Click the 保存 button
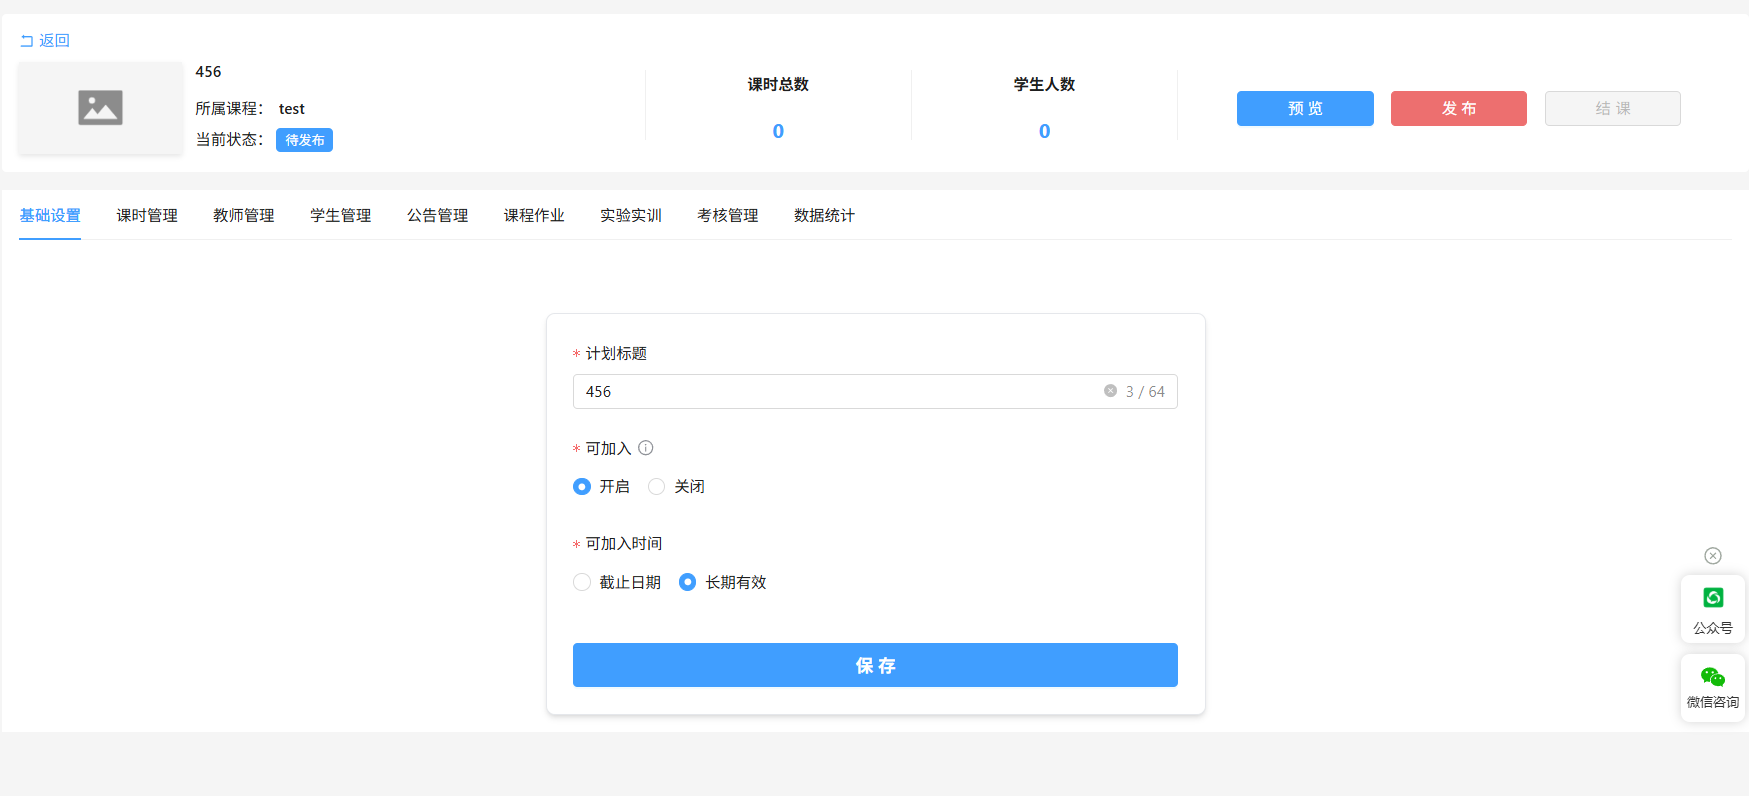 click(x=875, y=665)
